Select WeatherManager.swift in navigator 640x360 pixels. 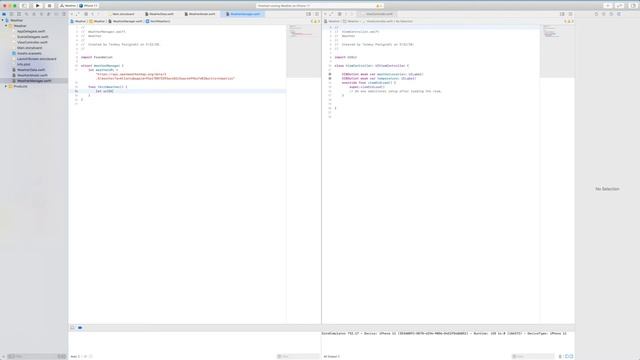[34, 81]
